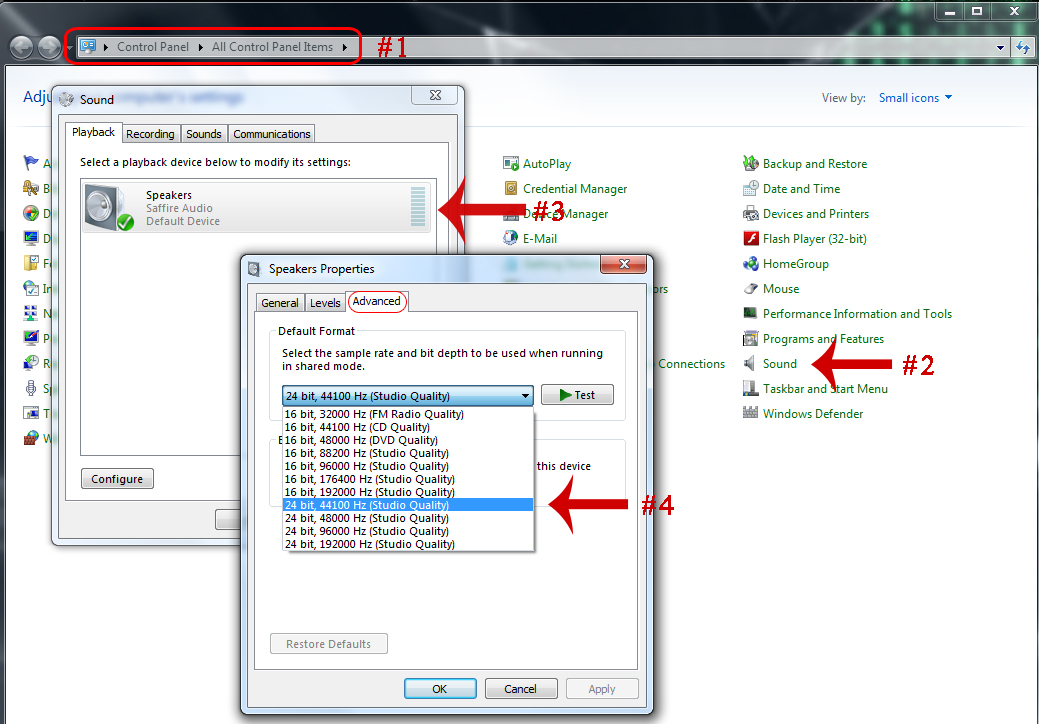Click OK in Speakers Properties
This screenshot has width=1039, height=724.
[x=440, y=689]
